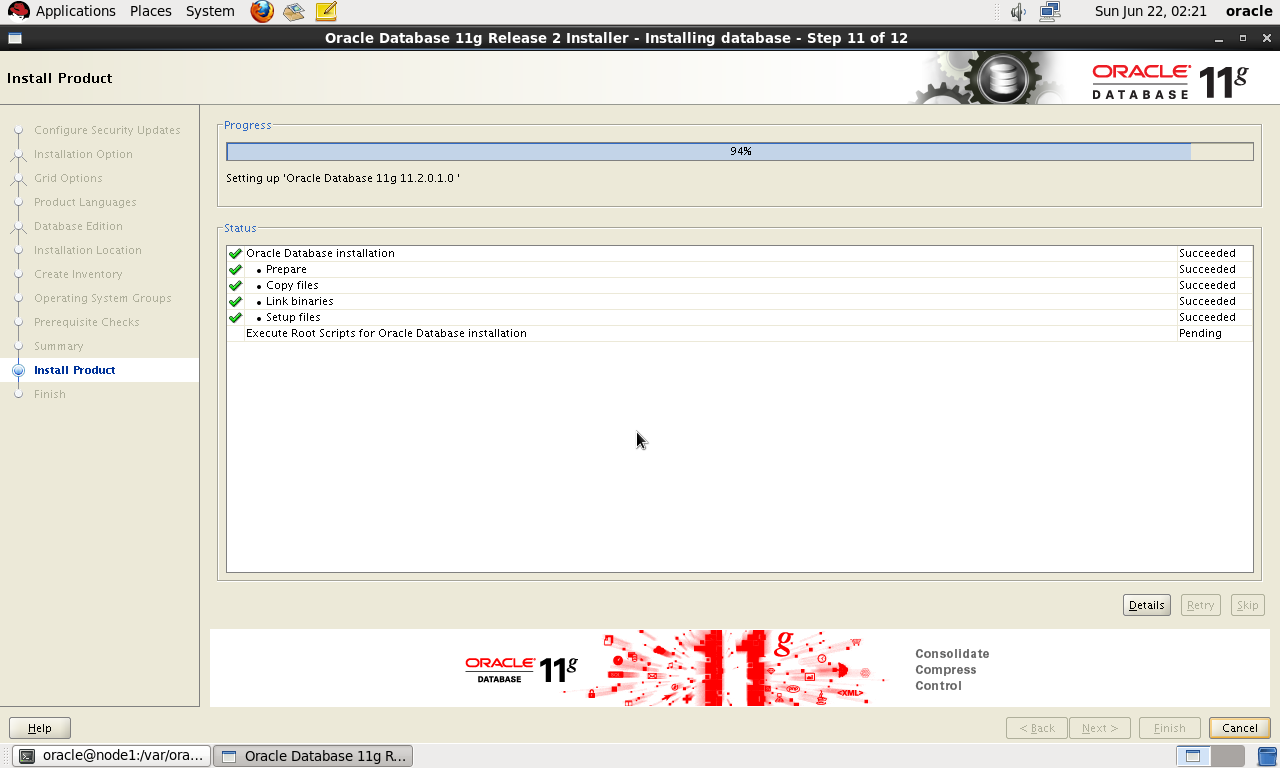1280x768 pixels.
Task: Click the Install Product step bullet icon
Action: (x=18, y=370)
